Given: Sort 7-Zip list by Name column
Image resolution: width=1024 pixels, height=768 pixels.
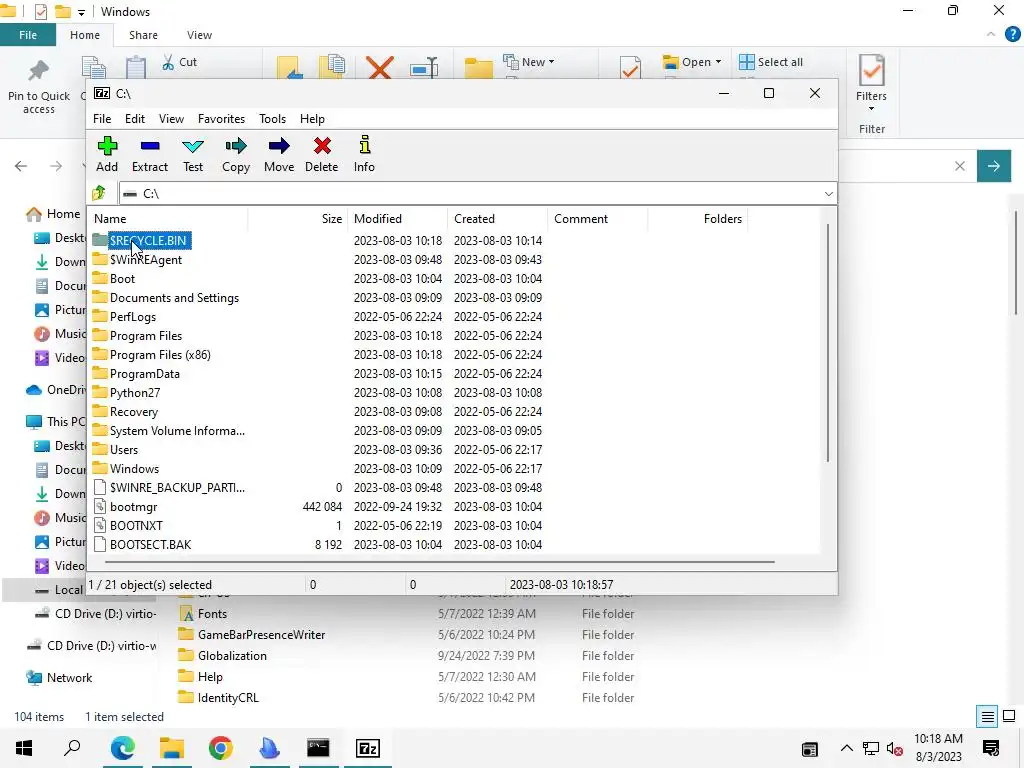Looking at the screenshot, I should 169,219.
